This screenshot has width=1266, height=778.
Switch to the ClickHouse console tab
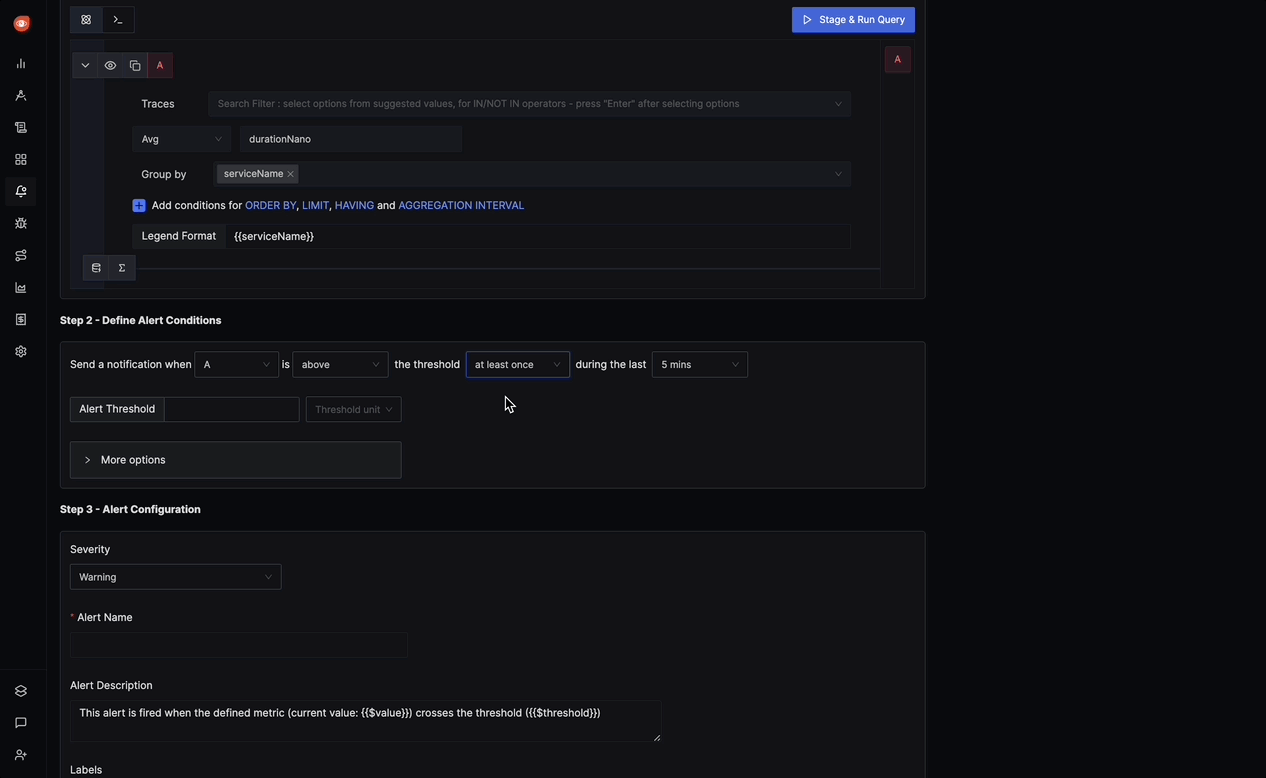(118, 19)
